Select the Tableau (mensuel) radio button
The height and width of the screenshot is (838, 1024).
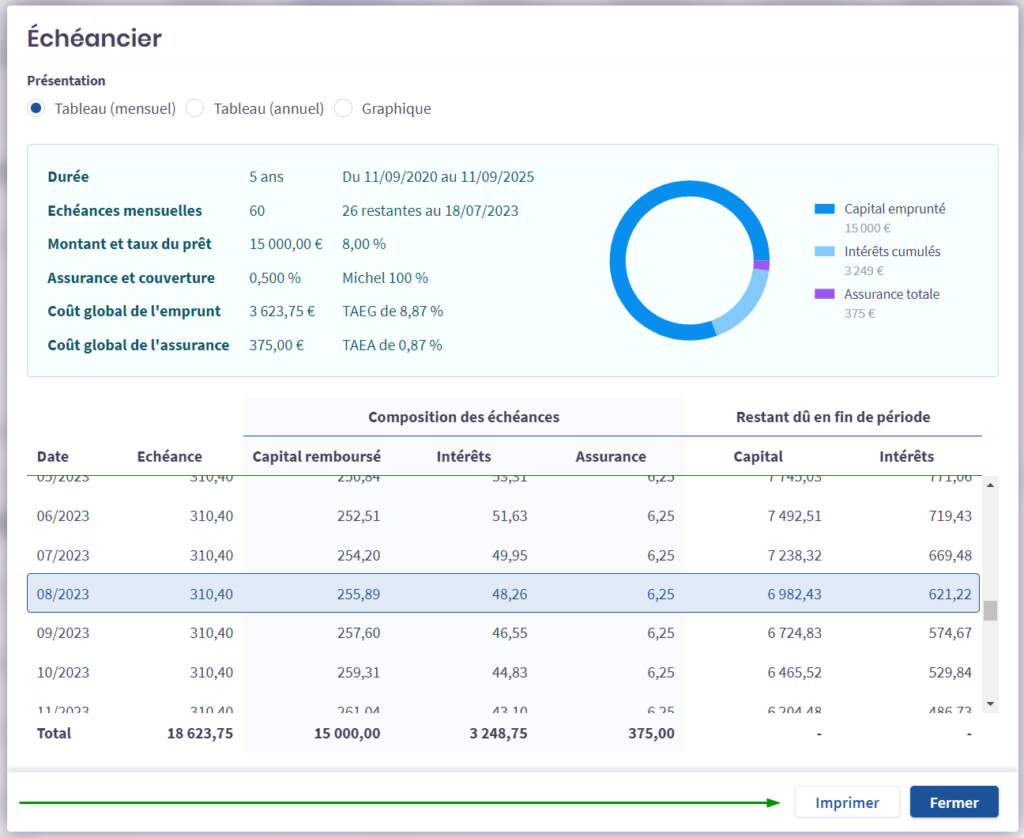pyautogui.click(x=36, y=108)
